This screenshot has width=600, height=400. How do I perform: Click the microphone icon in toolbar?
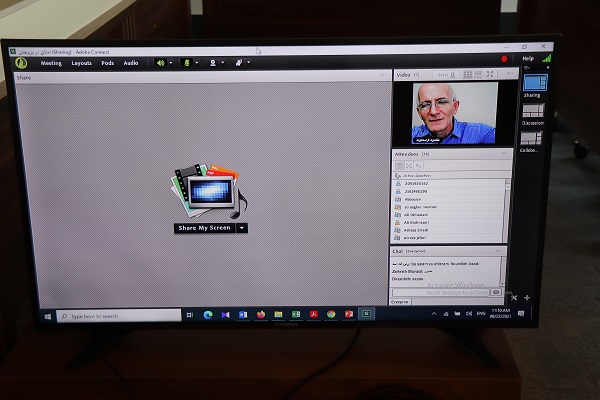(x=186, y=62)
